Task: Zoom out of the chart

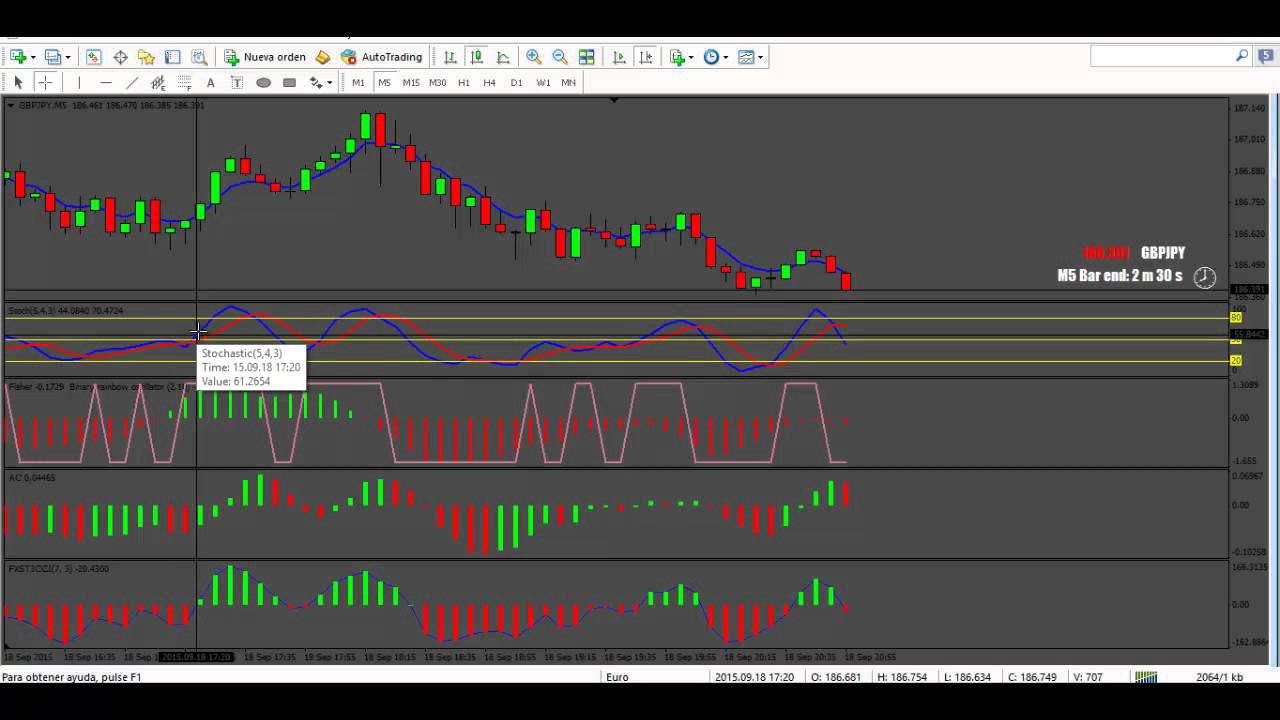Action: (560, 57)
